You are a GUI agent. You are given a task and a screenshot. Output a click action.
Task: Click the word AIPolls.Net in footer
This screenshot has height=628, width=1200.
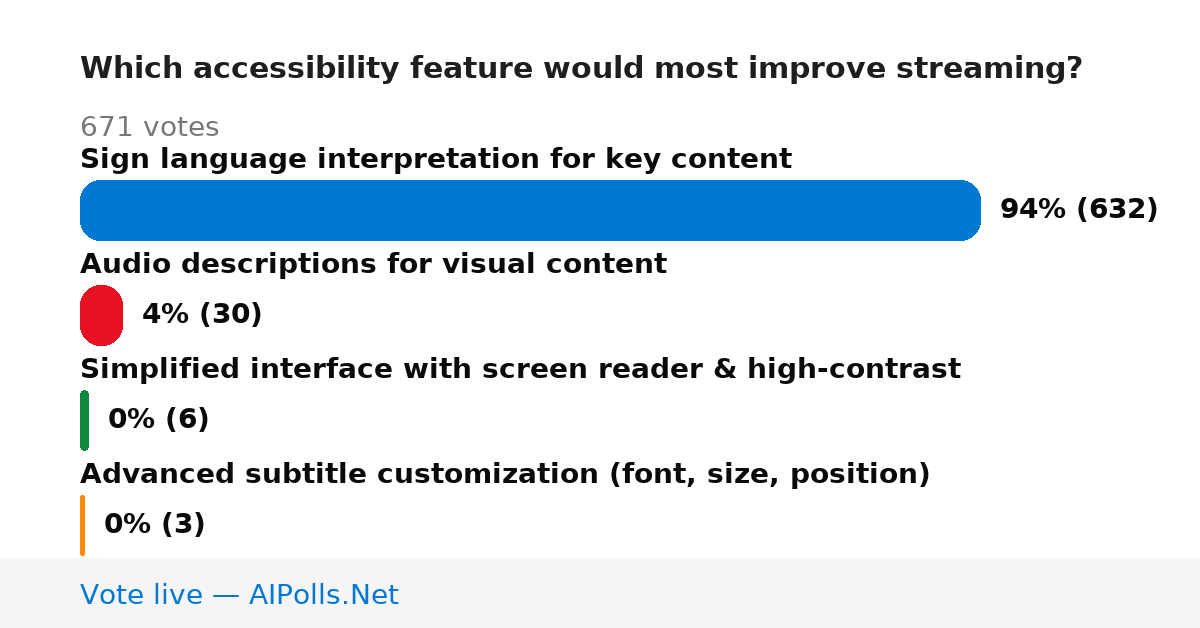coord(324,595)
